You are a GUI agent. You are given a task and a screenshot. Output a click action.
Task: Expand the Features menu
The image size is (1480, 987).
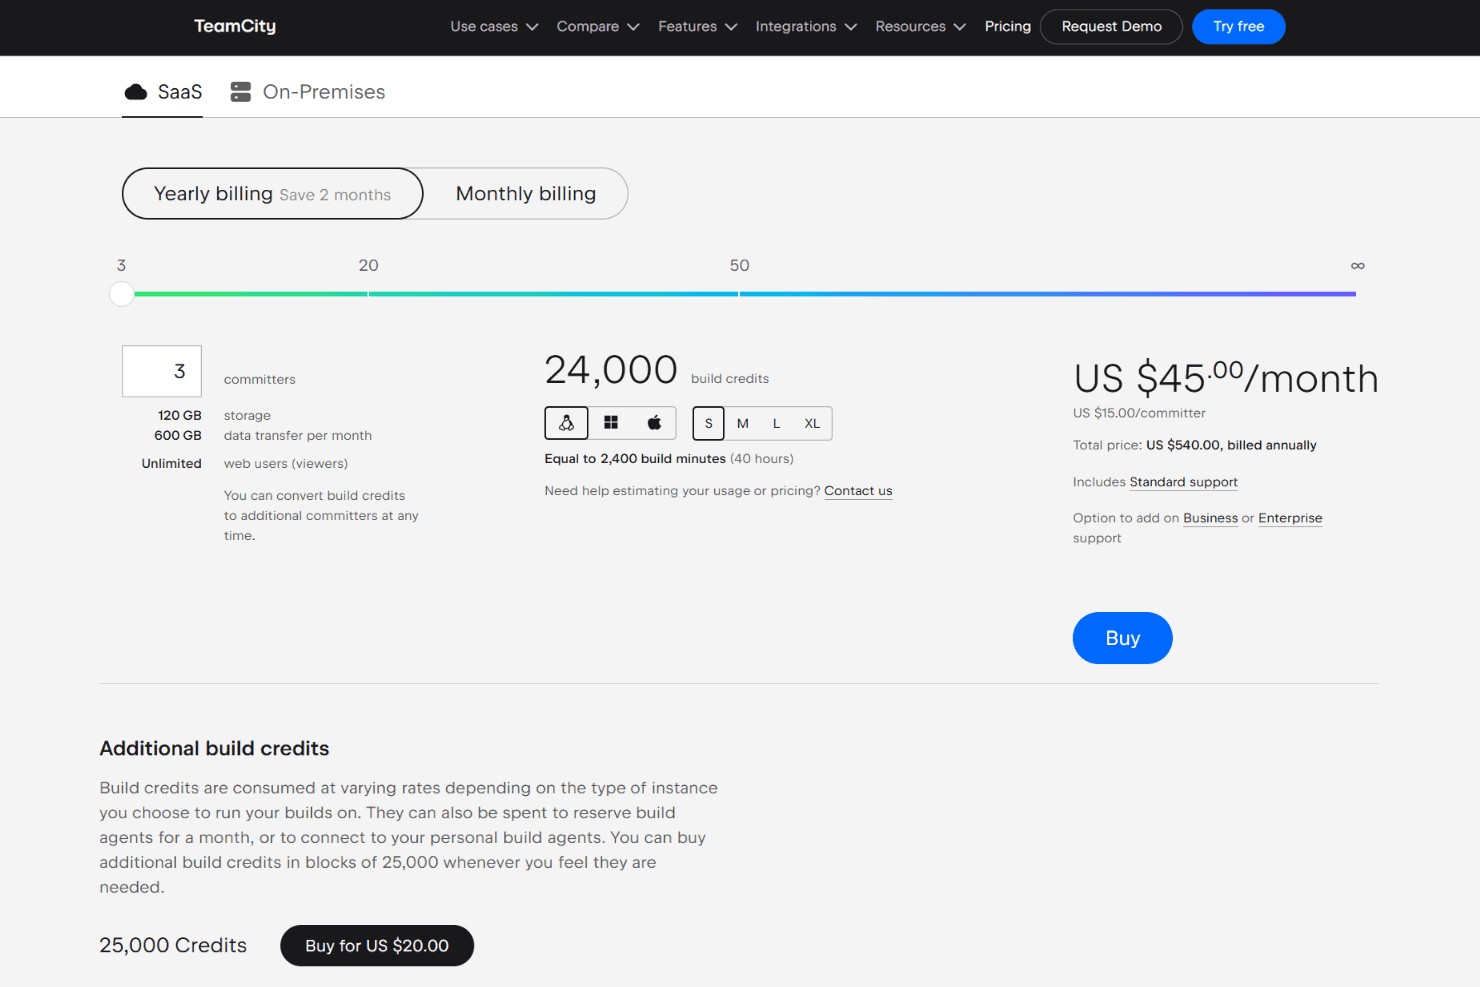[x=698, y=27]
